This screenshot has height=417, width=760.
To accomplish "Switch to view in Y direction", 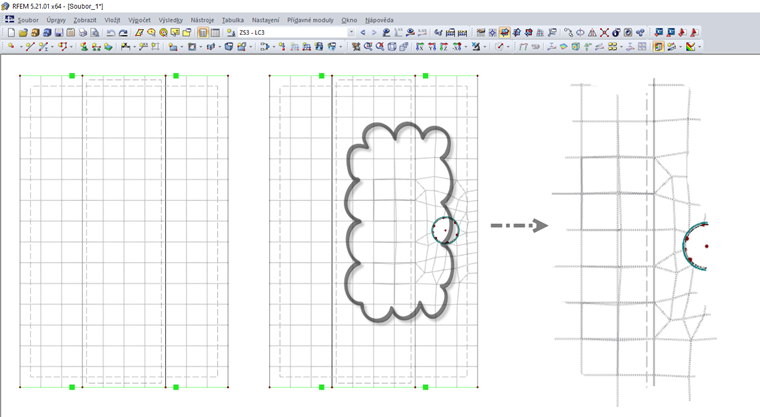I will (431, 47).
